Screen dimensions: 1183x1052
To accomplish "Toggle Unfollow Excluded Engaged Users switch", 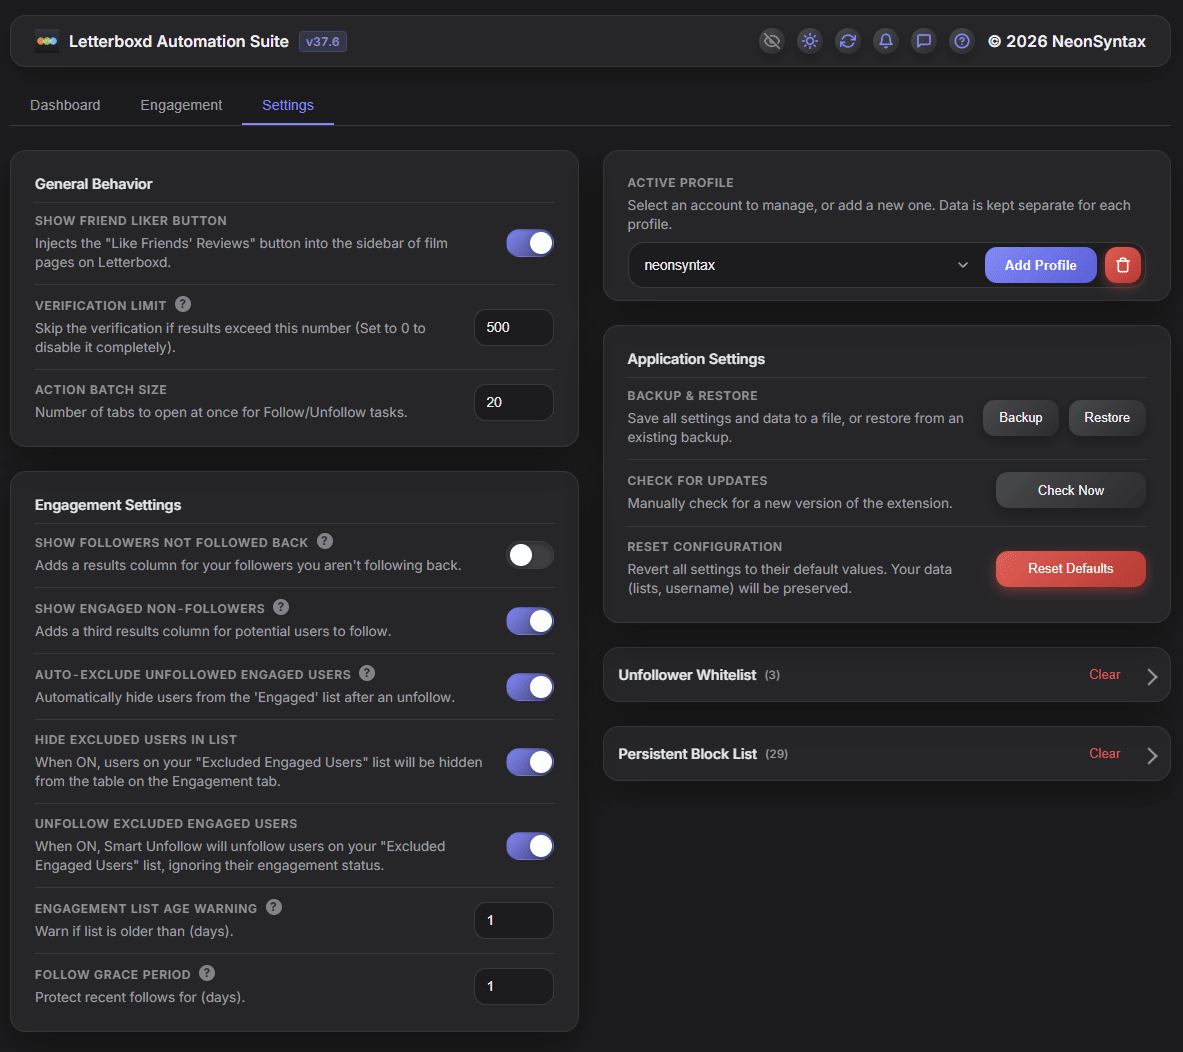I will (530, 846).
